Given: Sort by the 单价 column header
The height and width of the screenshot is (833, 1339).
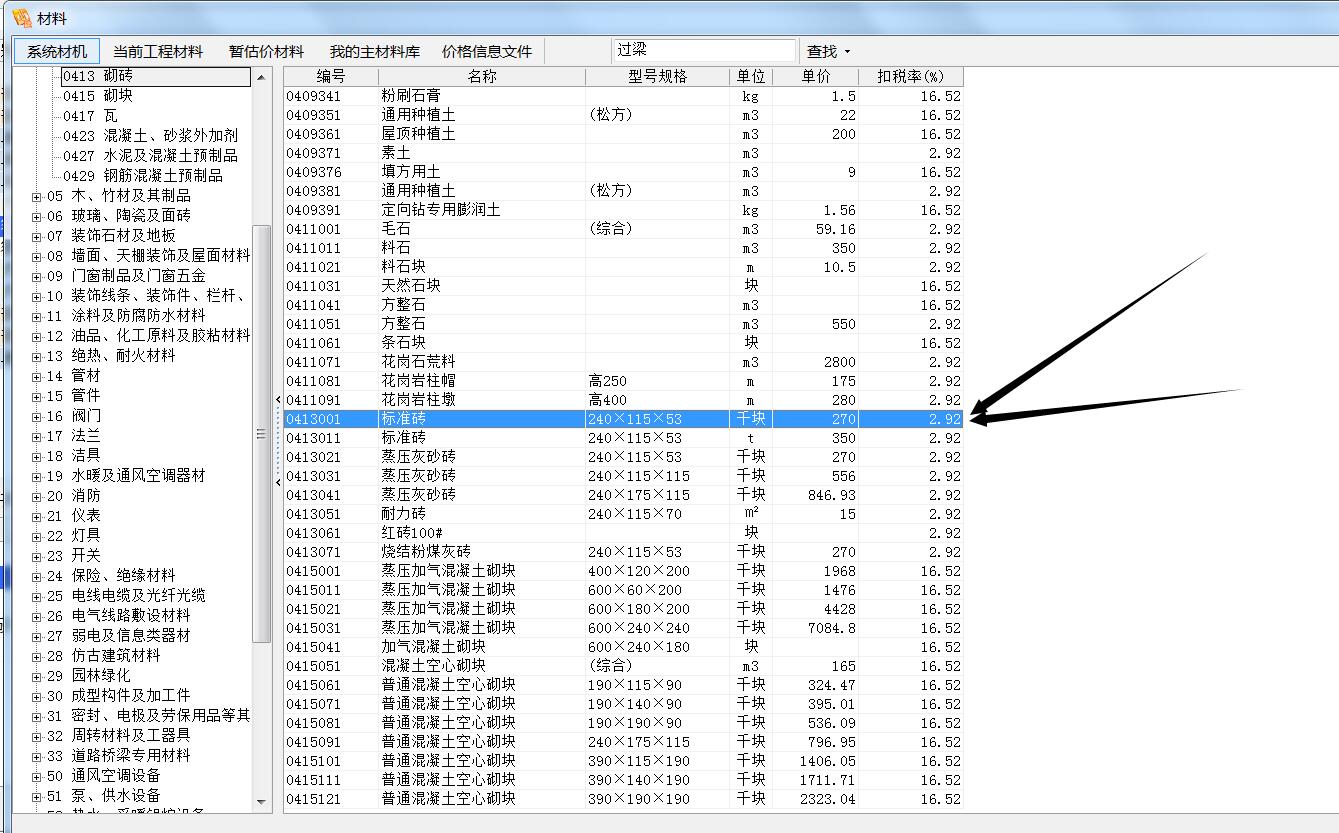Looking at the screenshot, I should click(x=815, y=77).
